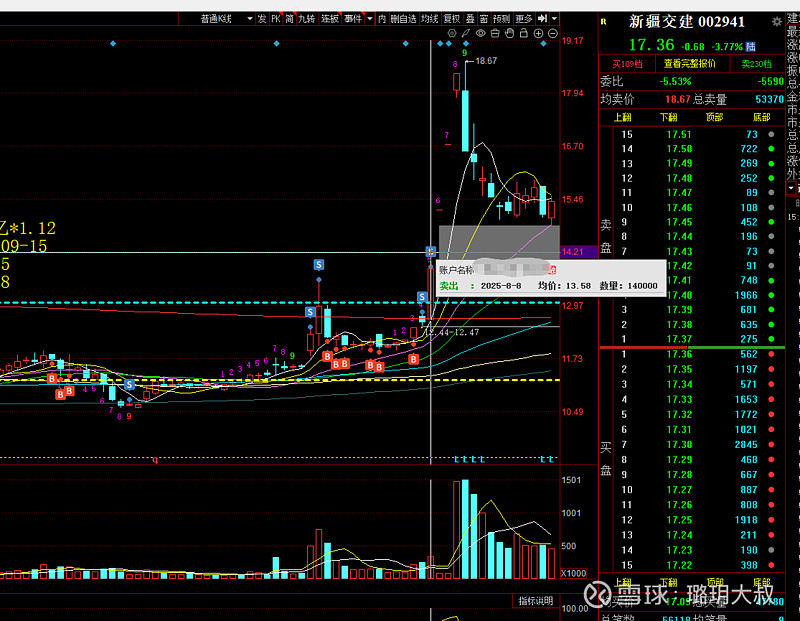Click the tallest cyan volume bar

click(465, 529)
